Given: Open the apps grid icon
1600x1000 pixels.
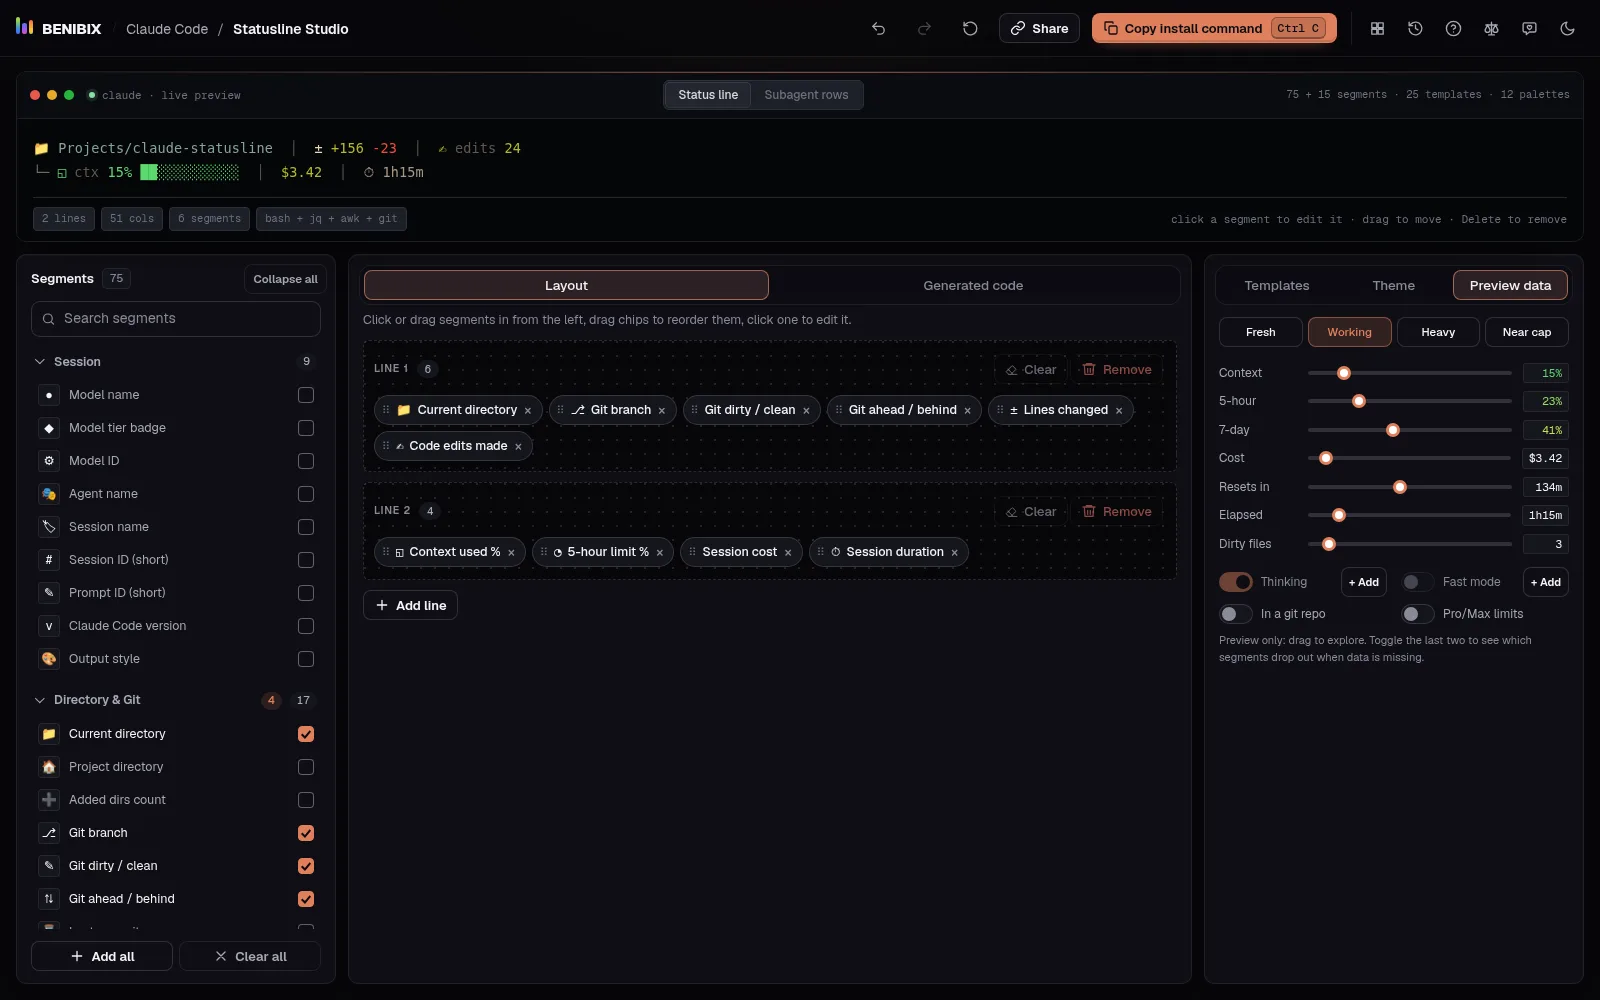Looking at the screenshot, I should [x=1377, y=29].
